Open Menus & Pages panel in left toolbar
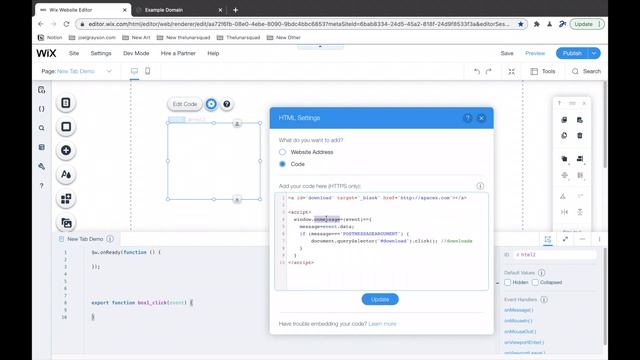This screenshot has height=360, width=640. pos(66,103)
